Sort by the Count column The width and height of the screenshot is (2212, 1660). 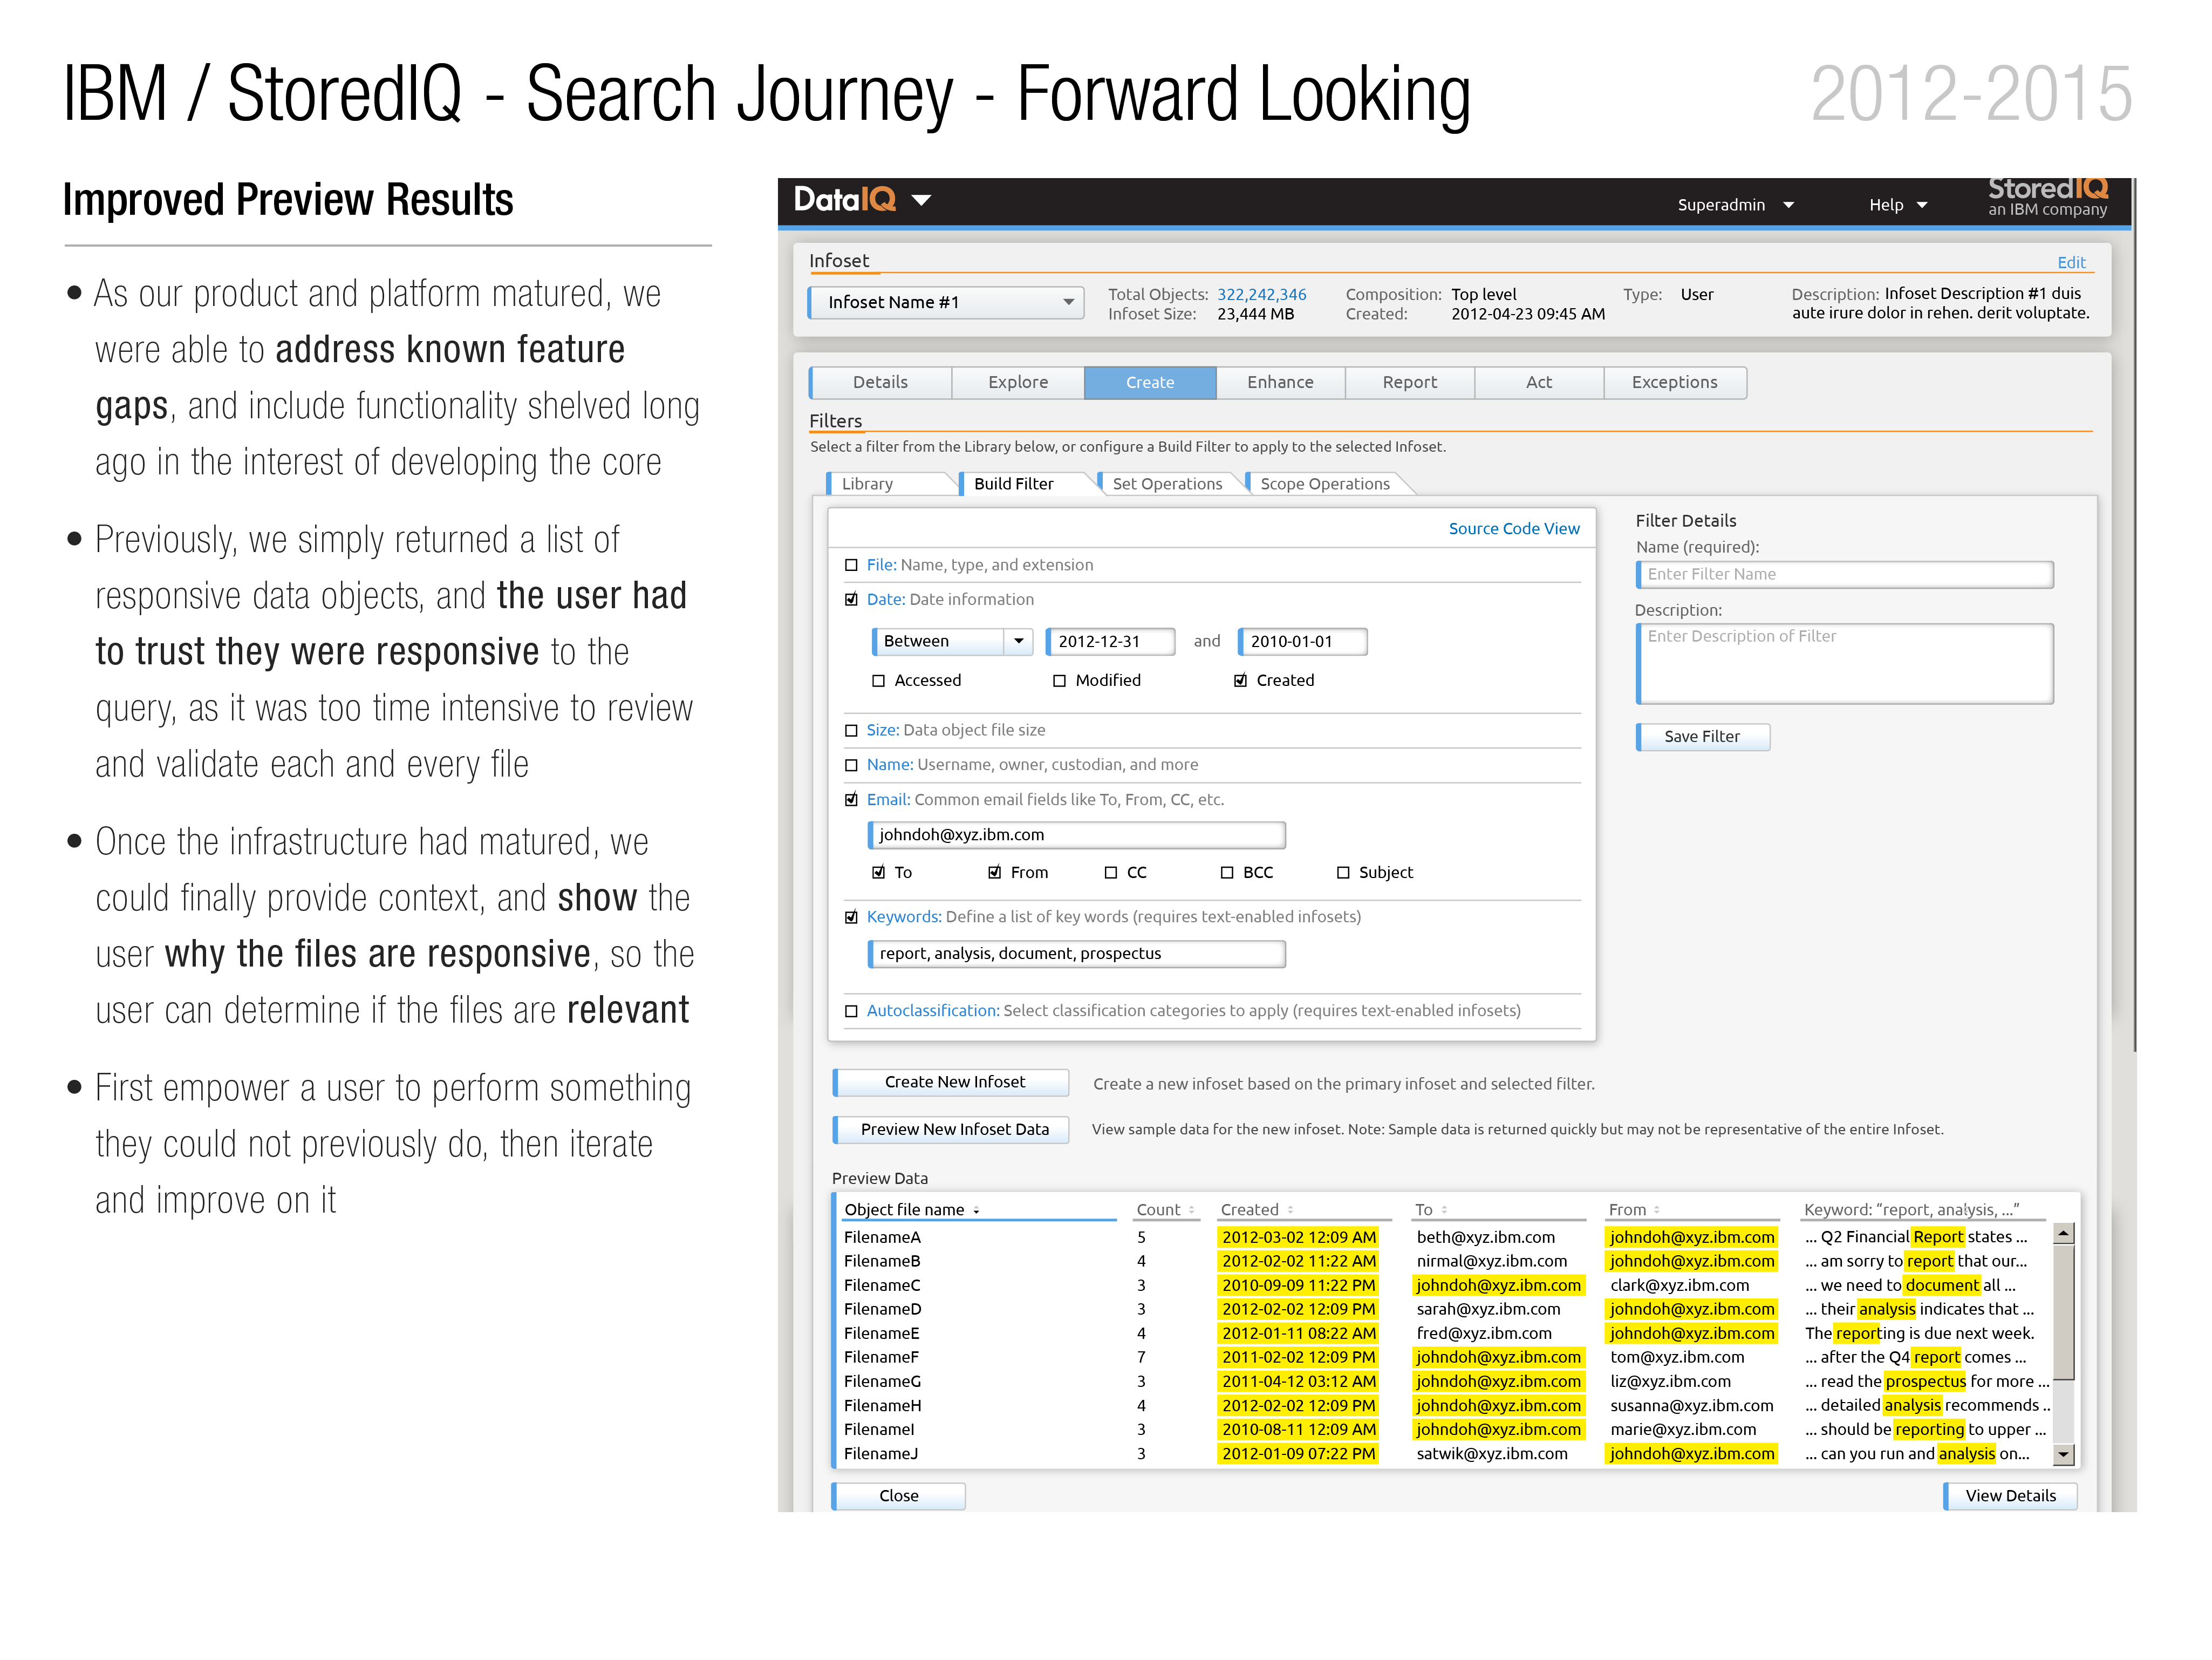pos(1165,1210)
